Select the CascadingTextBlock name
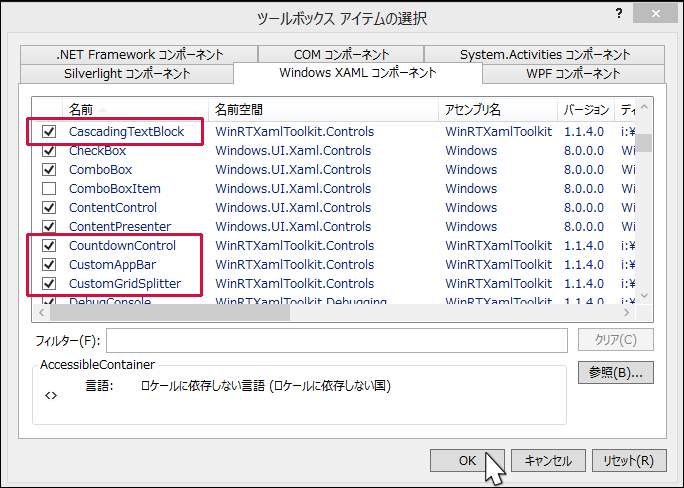 (x=127, y=131)
